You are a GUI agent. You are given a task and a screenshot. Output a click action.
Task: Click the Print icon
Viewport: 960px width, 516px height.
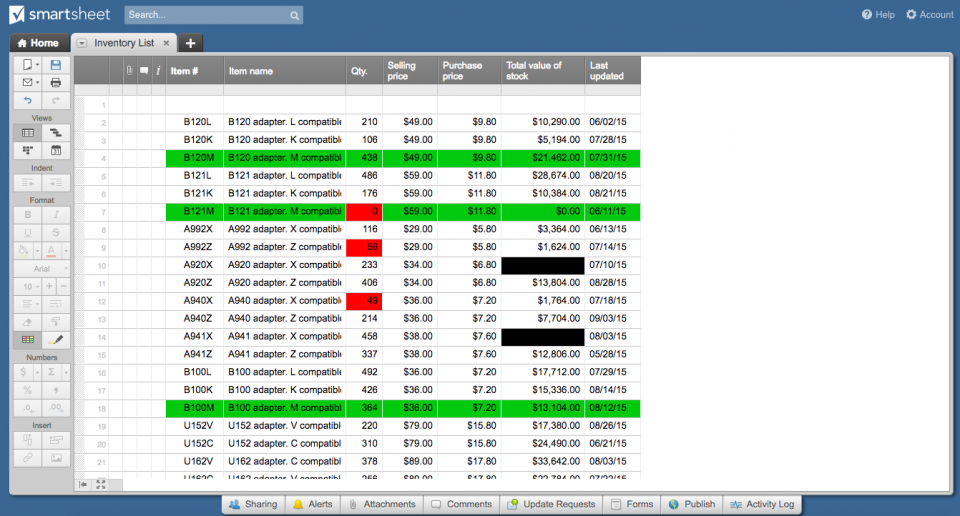click(56, 82)
